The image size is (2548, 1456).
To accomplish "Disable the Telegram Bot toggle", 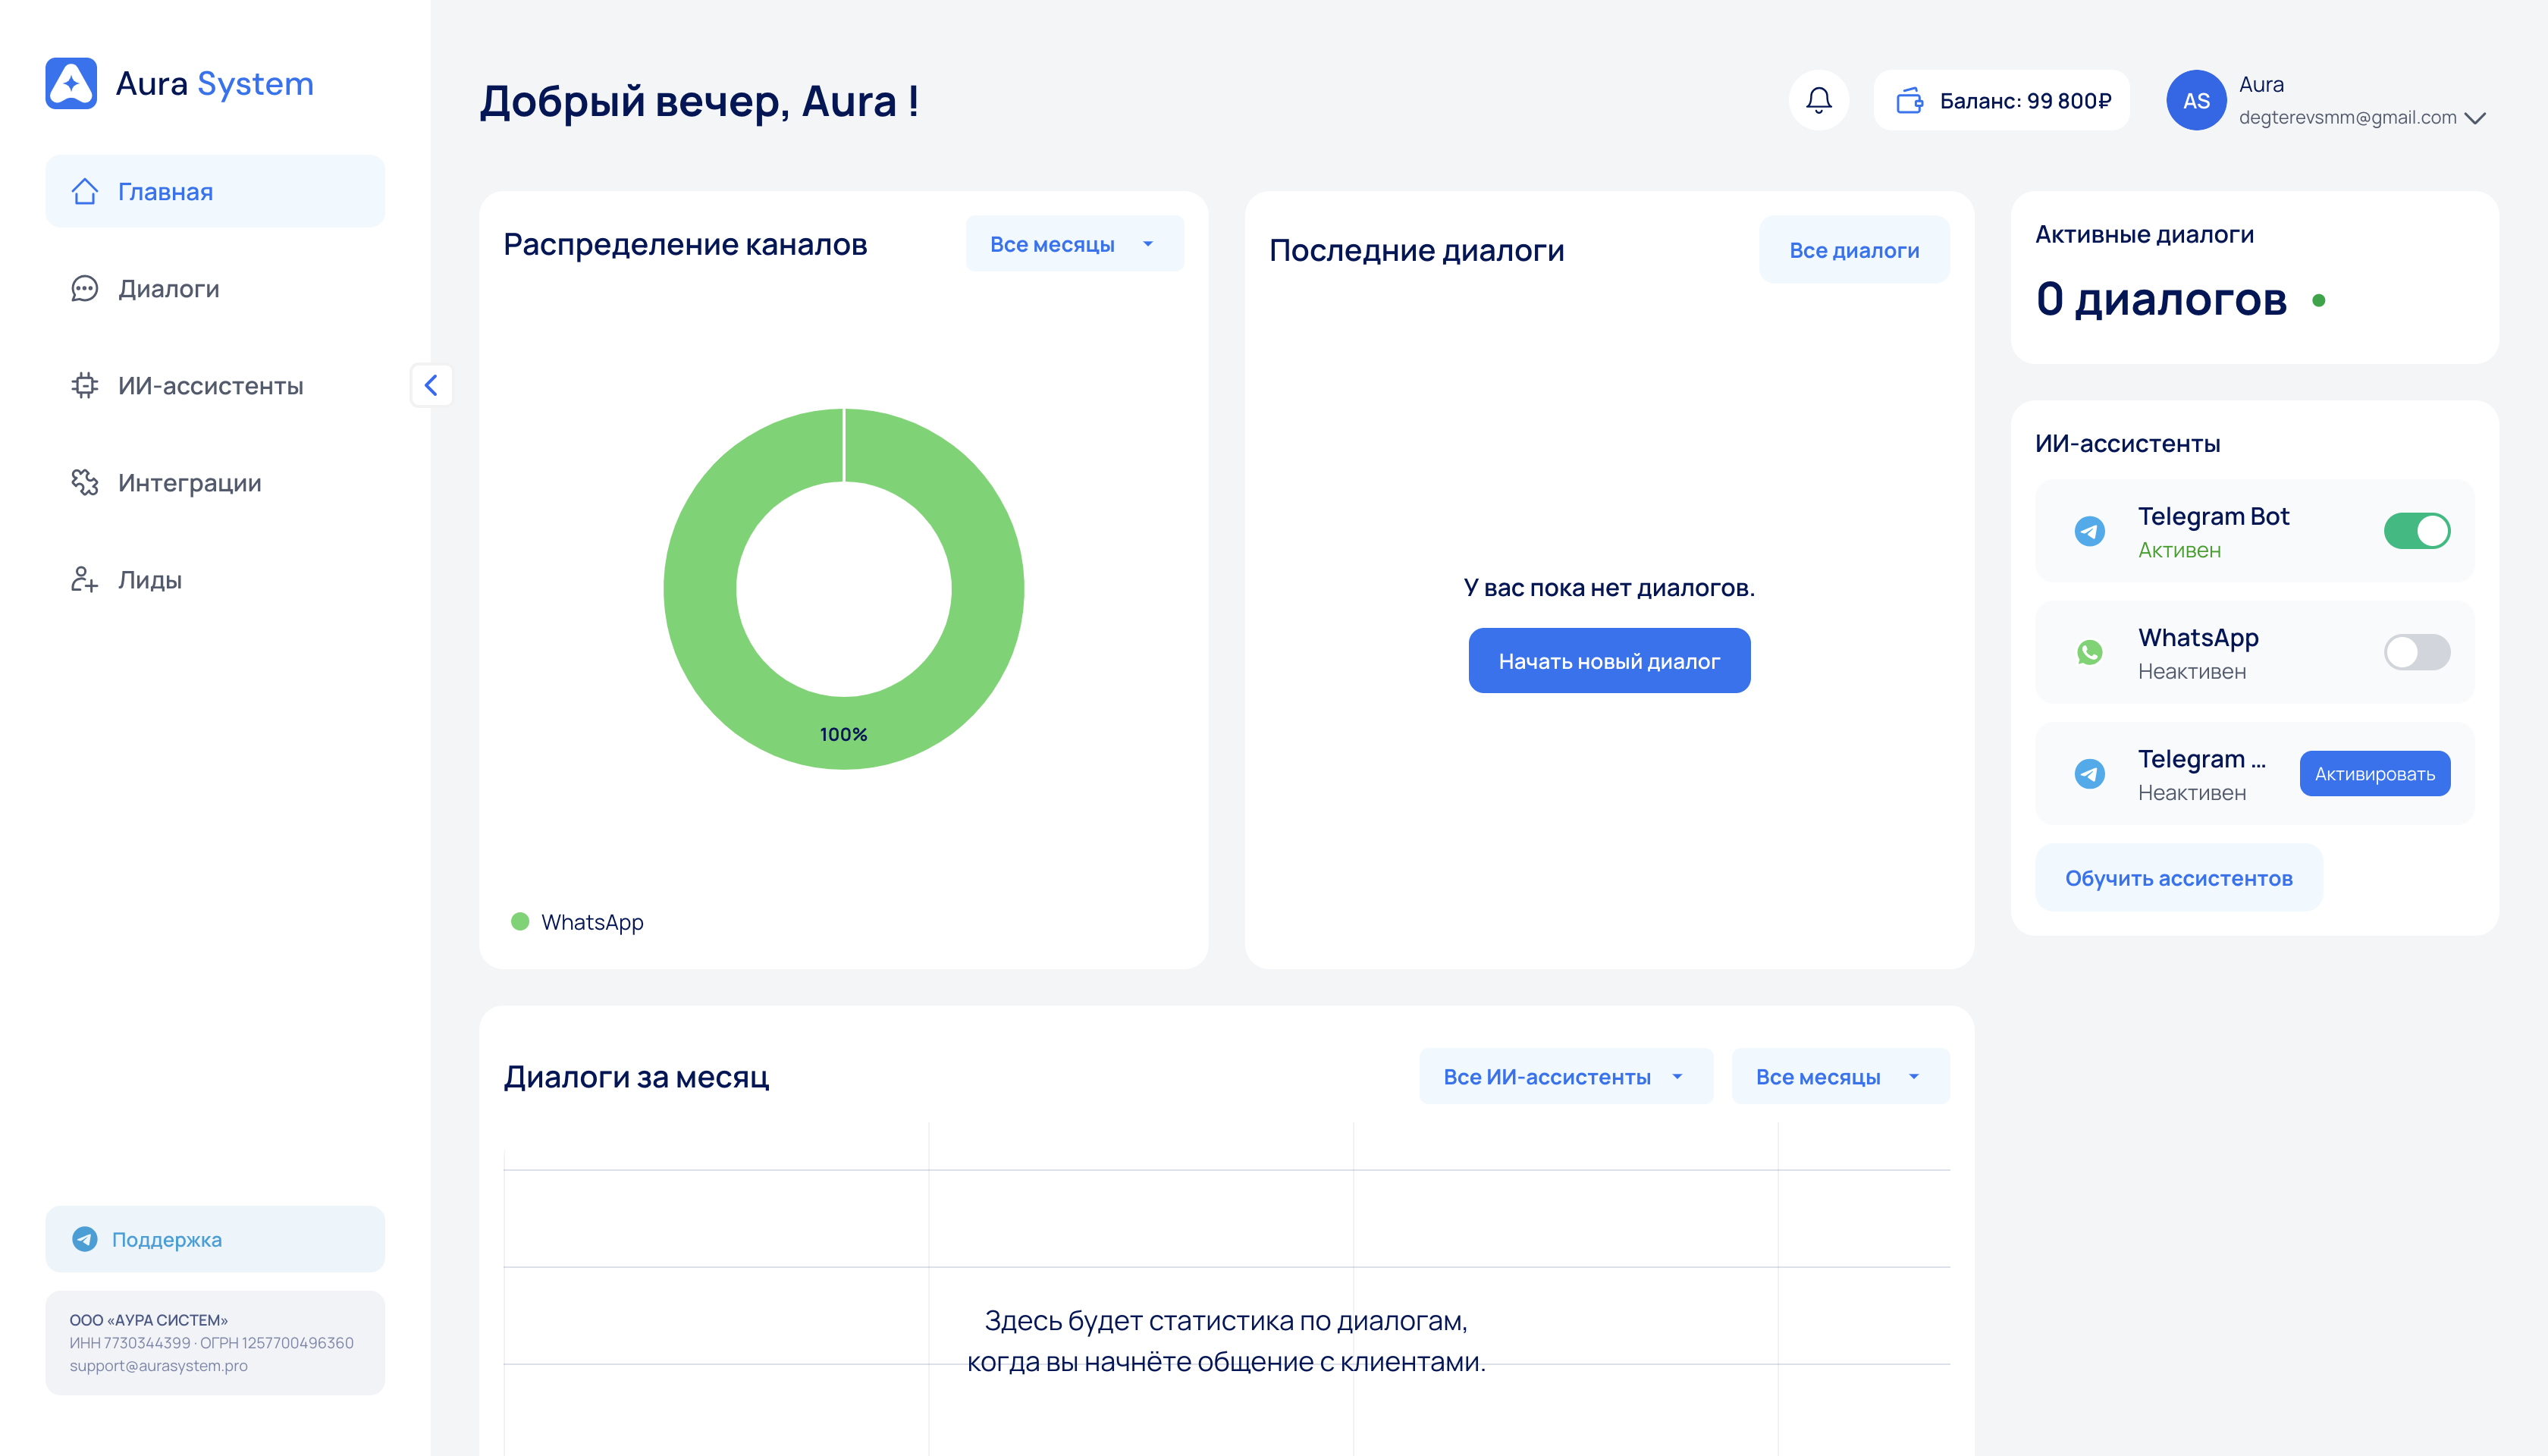I will [x=2416, y=531].
